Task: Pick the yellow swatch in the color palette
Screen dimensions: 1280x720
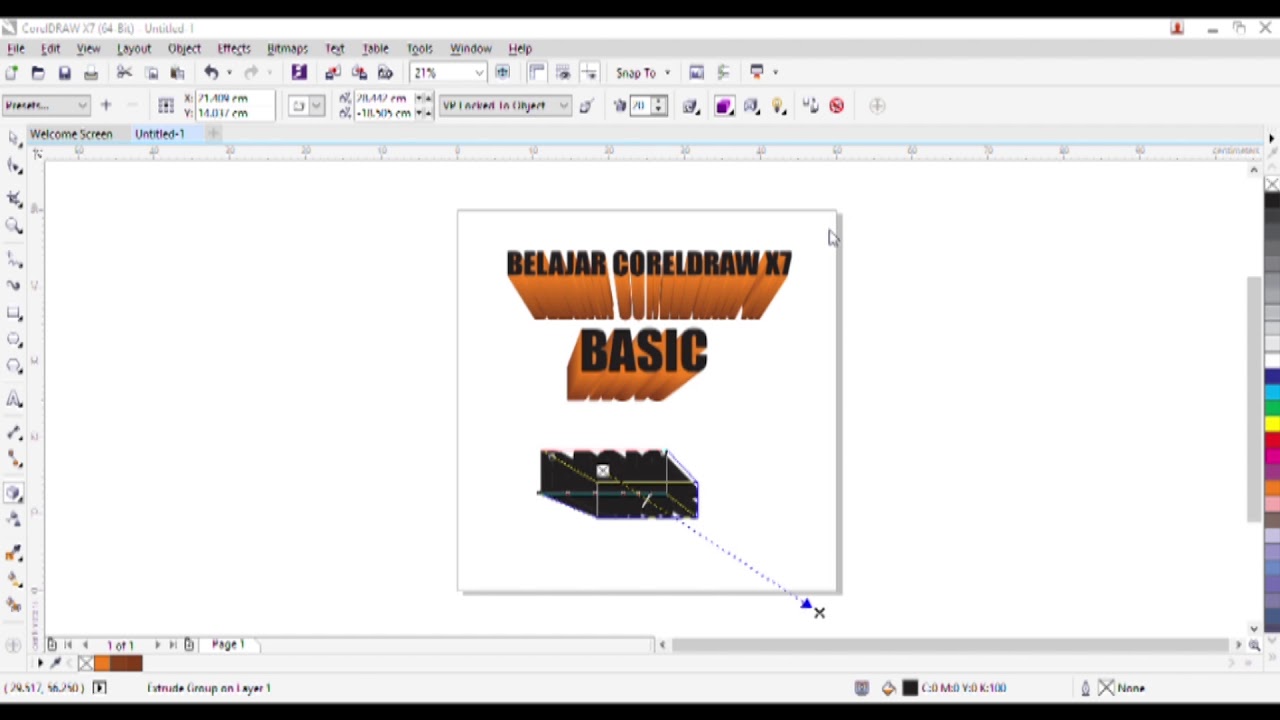Action: 1272,425
